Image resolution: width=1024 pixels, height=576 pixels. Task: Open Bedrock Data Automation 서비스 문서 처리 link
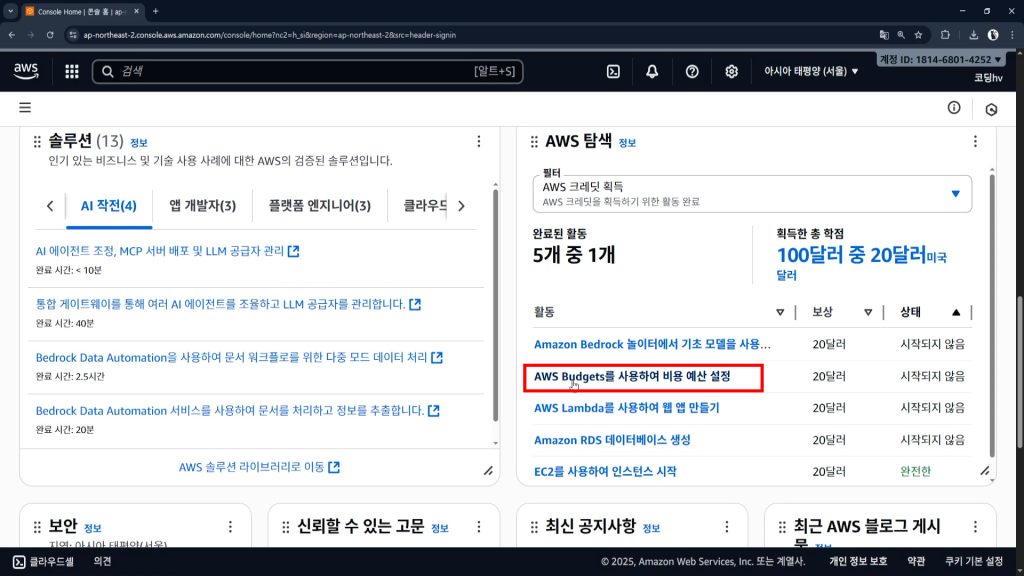(237, 410)
